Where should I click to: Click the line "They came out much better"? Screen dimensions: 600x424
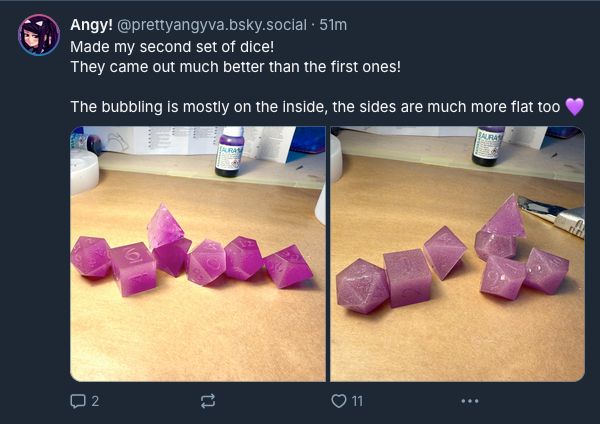click(234, 66)
